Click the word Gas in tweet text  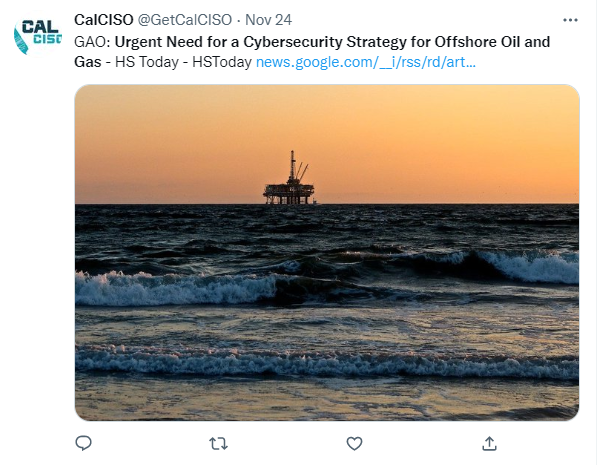point(88,62)
